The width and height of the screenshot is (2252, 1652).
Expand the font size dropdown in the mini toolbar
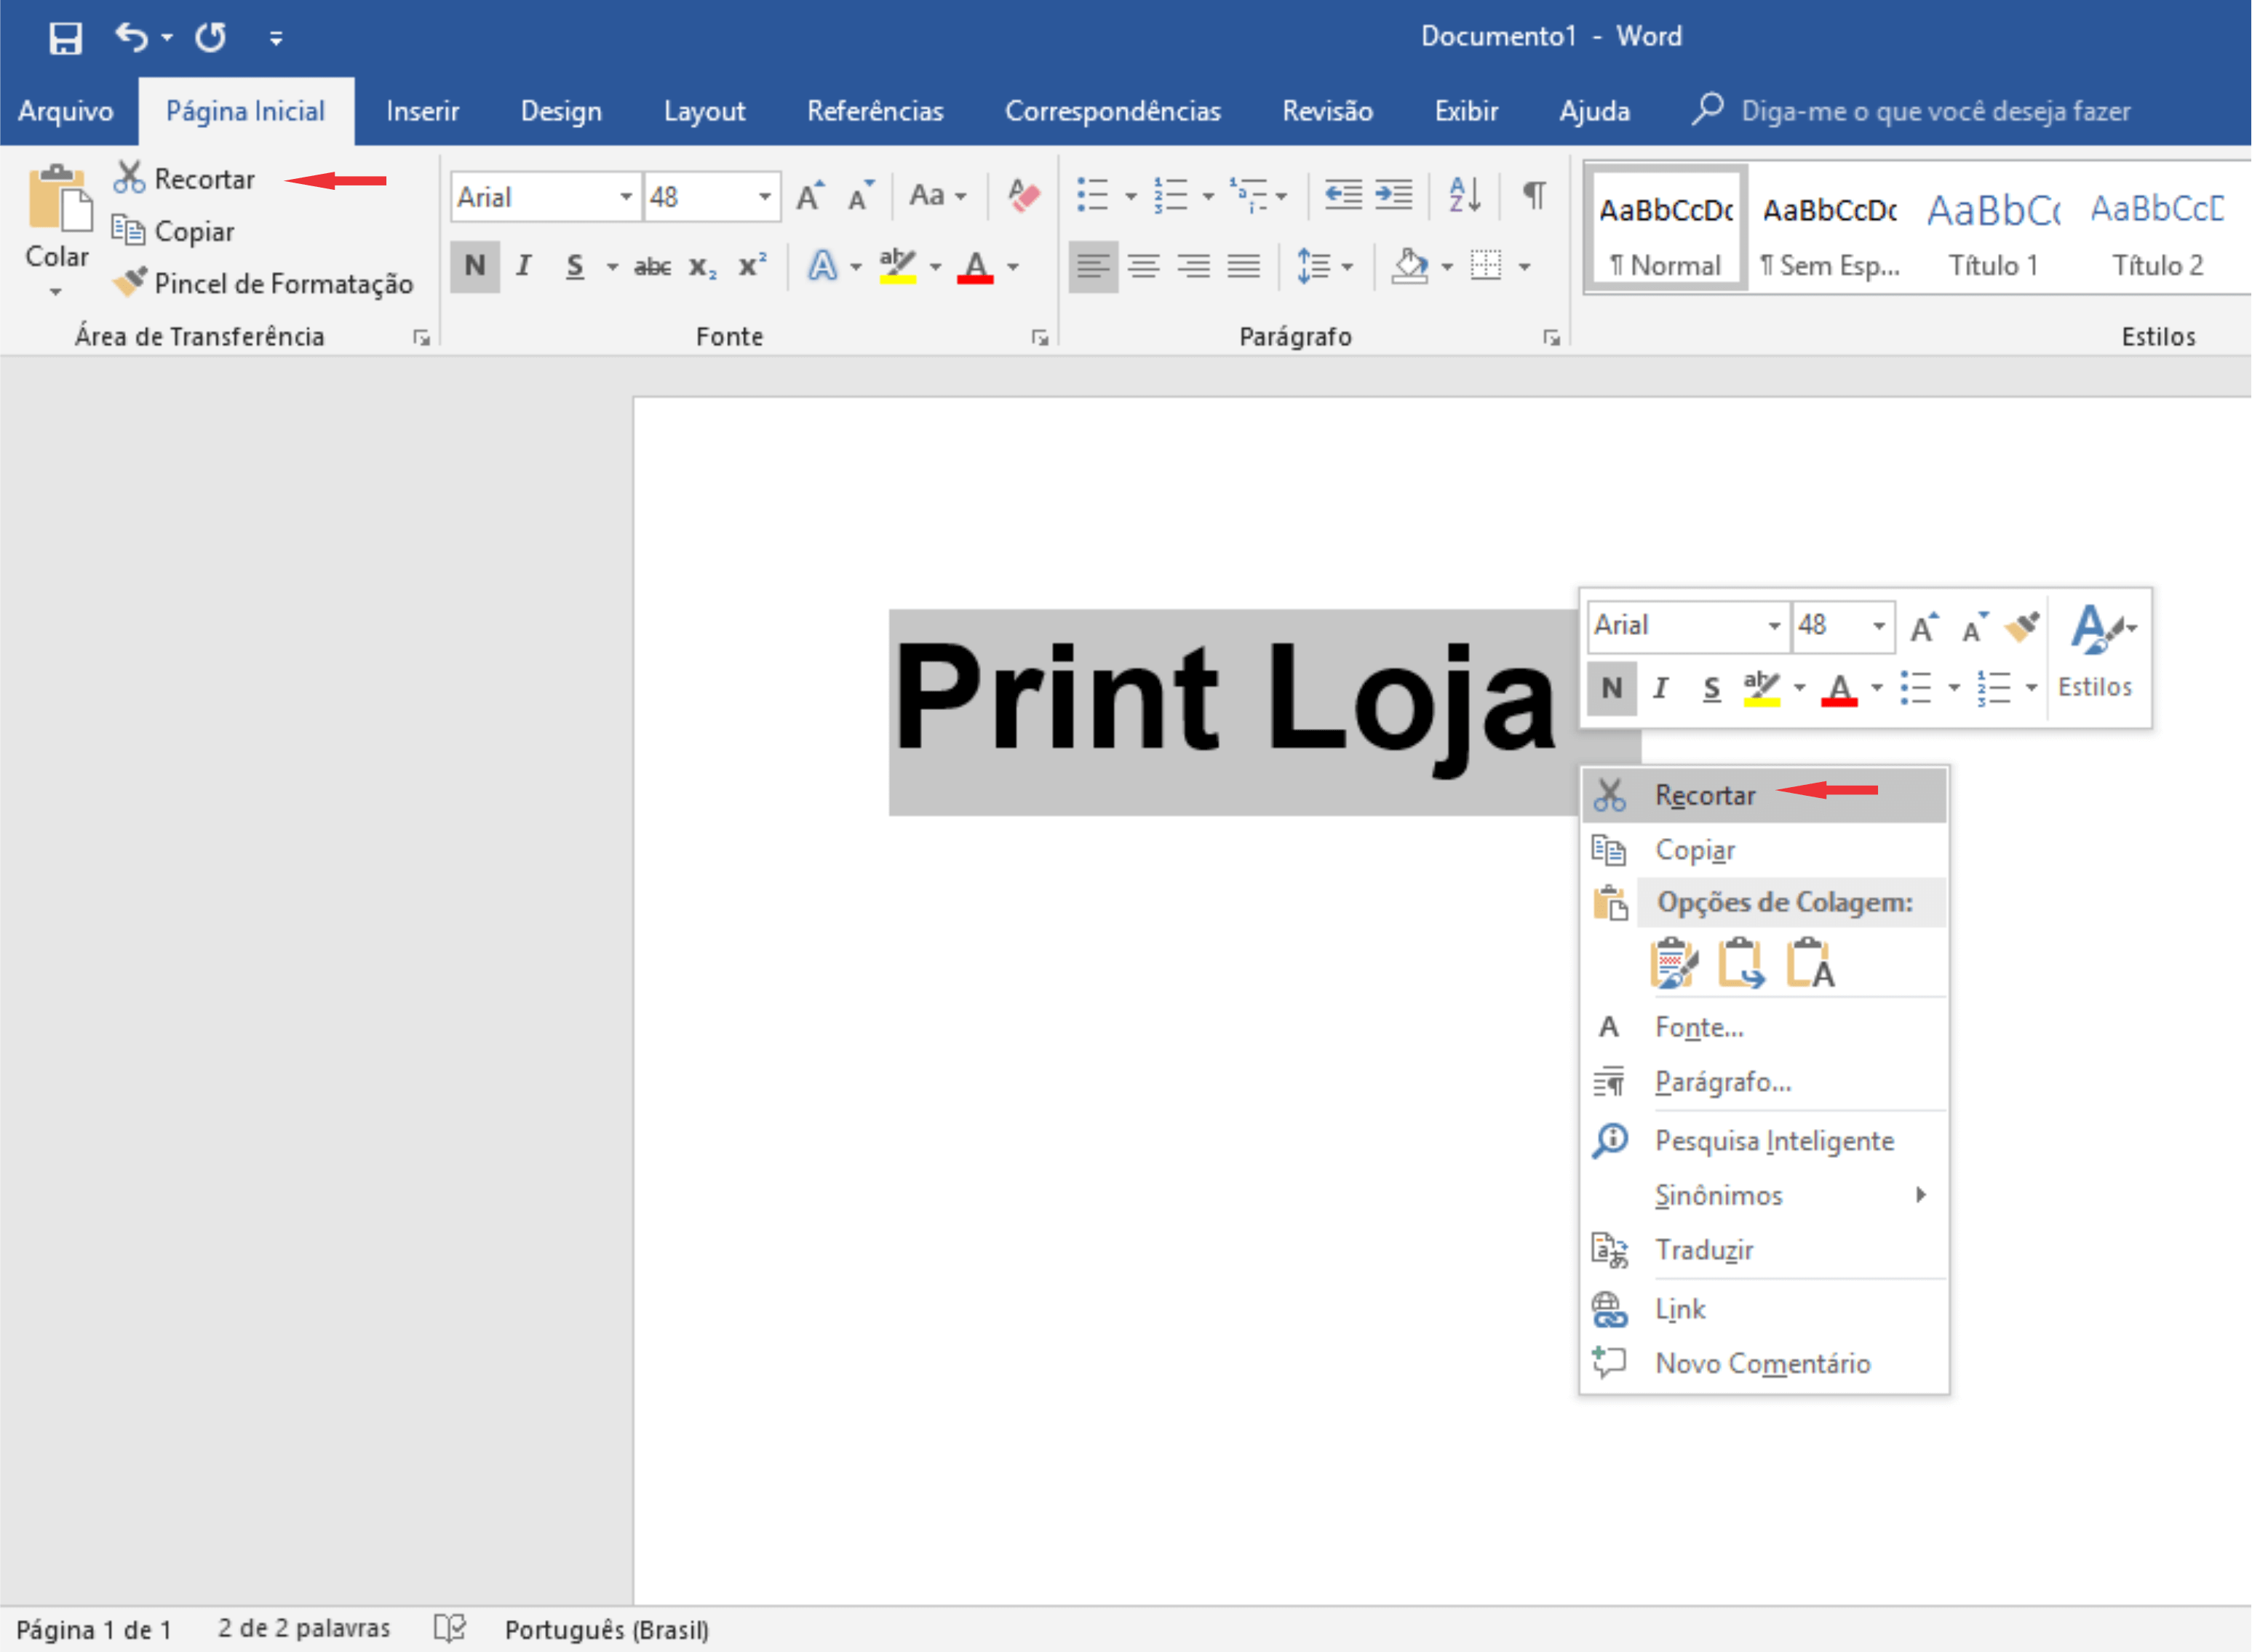click(x=1879, y=626)
